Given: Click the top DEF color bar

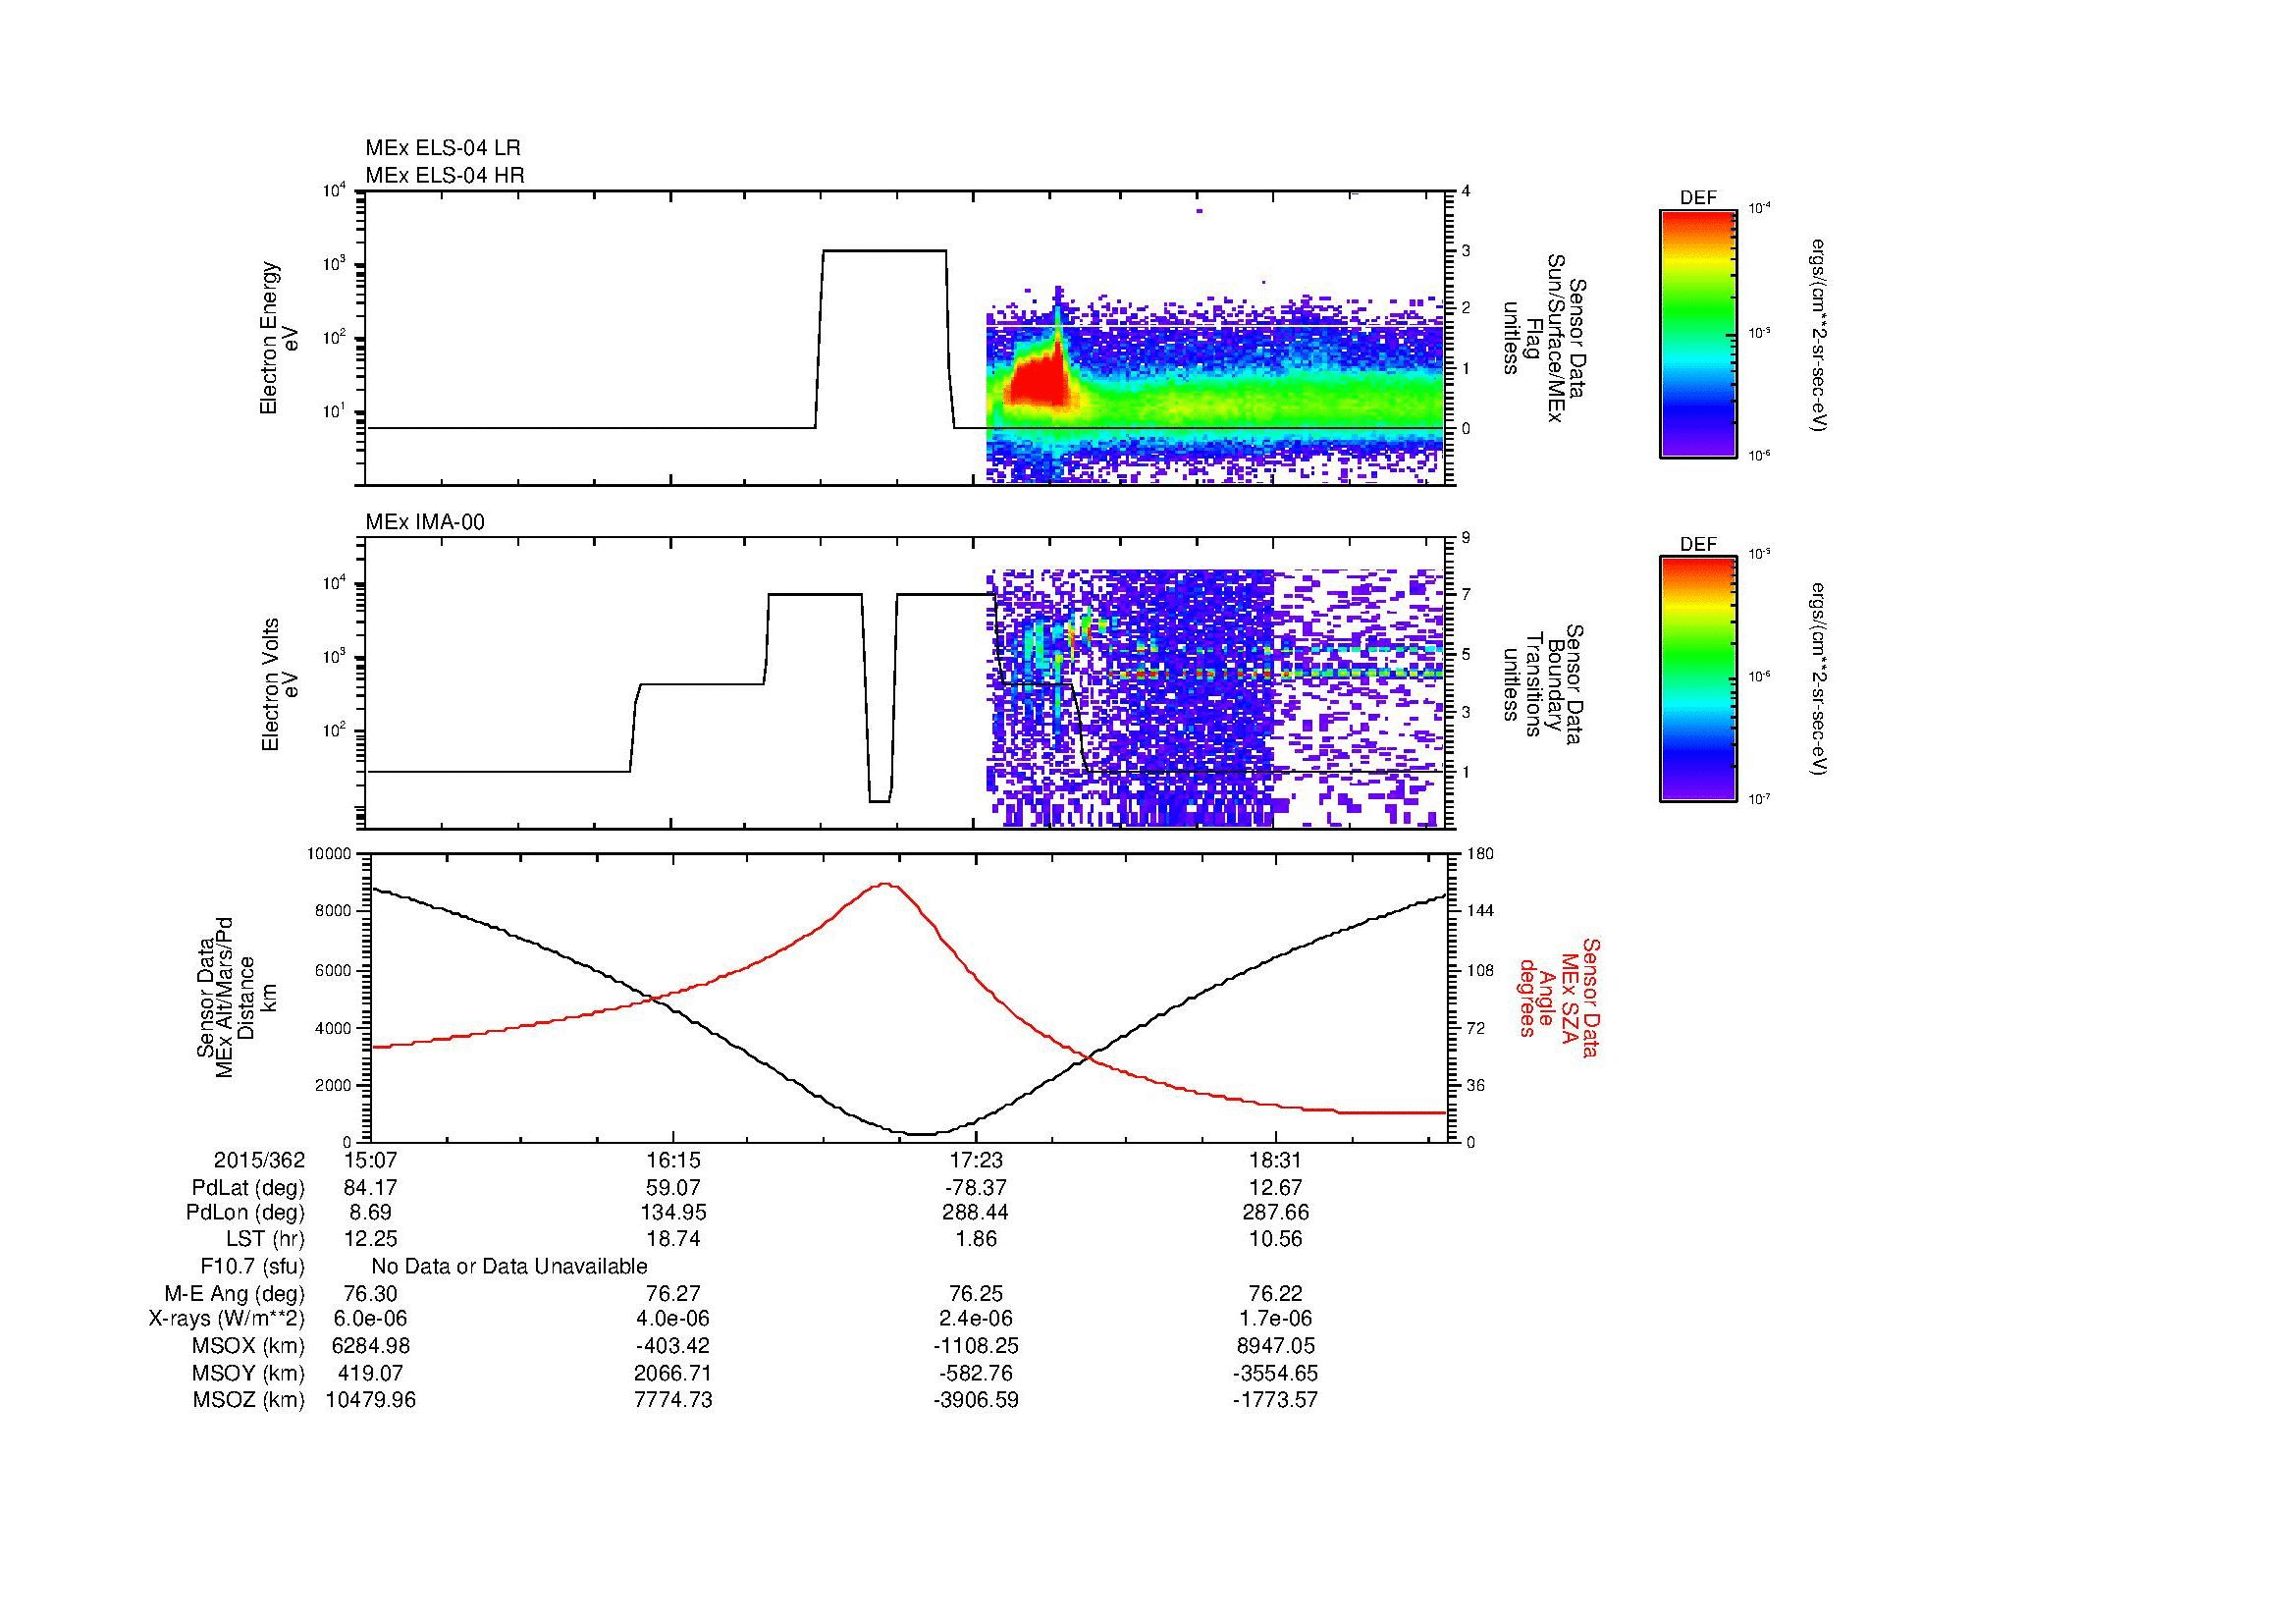Looking at the screenshot, I should tap(1698, 333).
